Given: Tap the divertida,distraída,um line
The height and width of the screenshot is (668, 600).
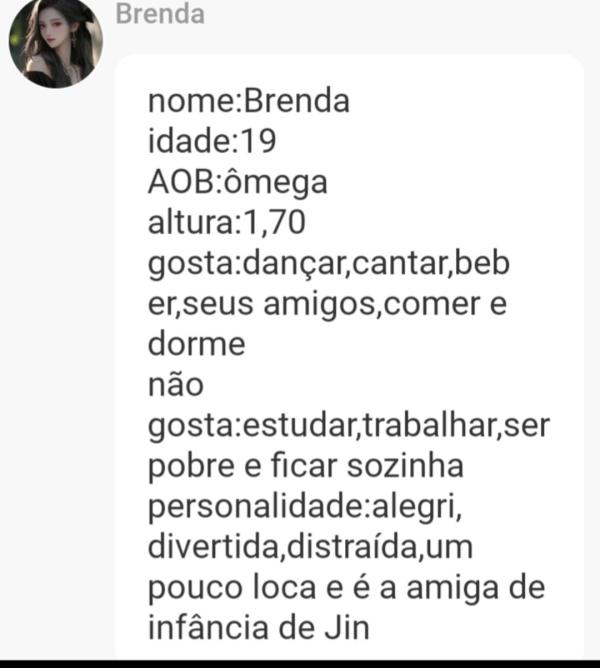Looking at the screenshot, I should point(310,547).
